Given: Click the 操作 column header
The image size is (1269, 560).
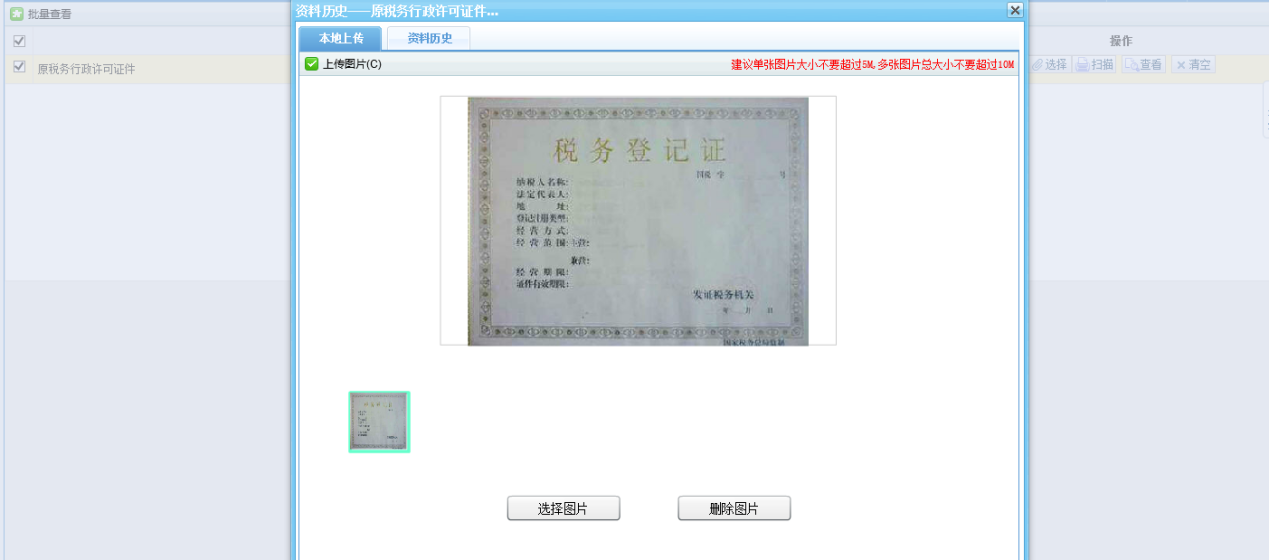Looking at the screenshot, I should click(1120, 41).
